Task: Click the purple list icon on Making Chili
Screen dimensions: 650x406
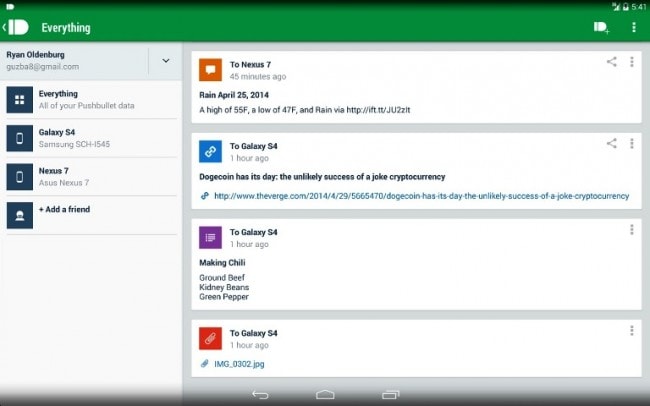Action: tap(210, 237)
